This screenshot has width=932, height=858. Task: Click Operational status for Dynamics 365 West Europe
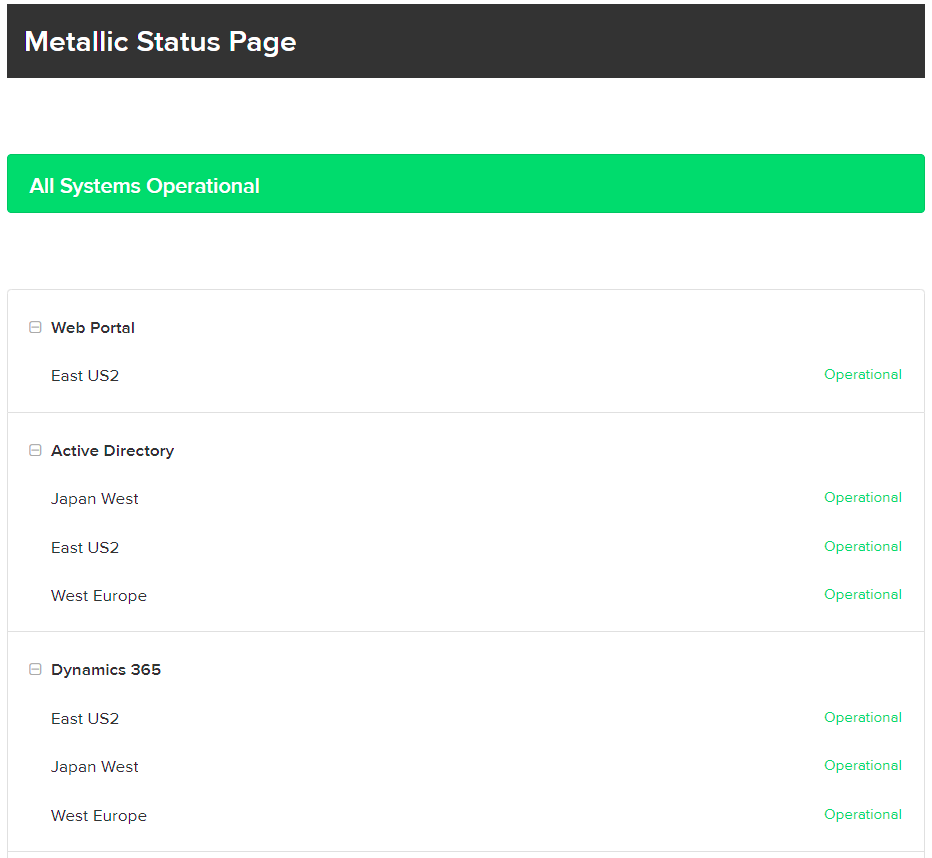coord(862,815)
